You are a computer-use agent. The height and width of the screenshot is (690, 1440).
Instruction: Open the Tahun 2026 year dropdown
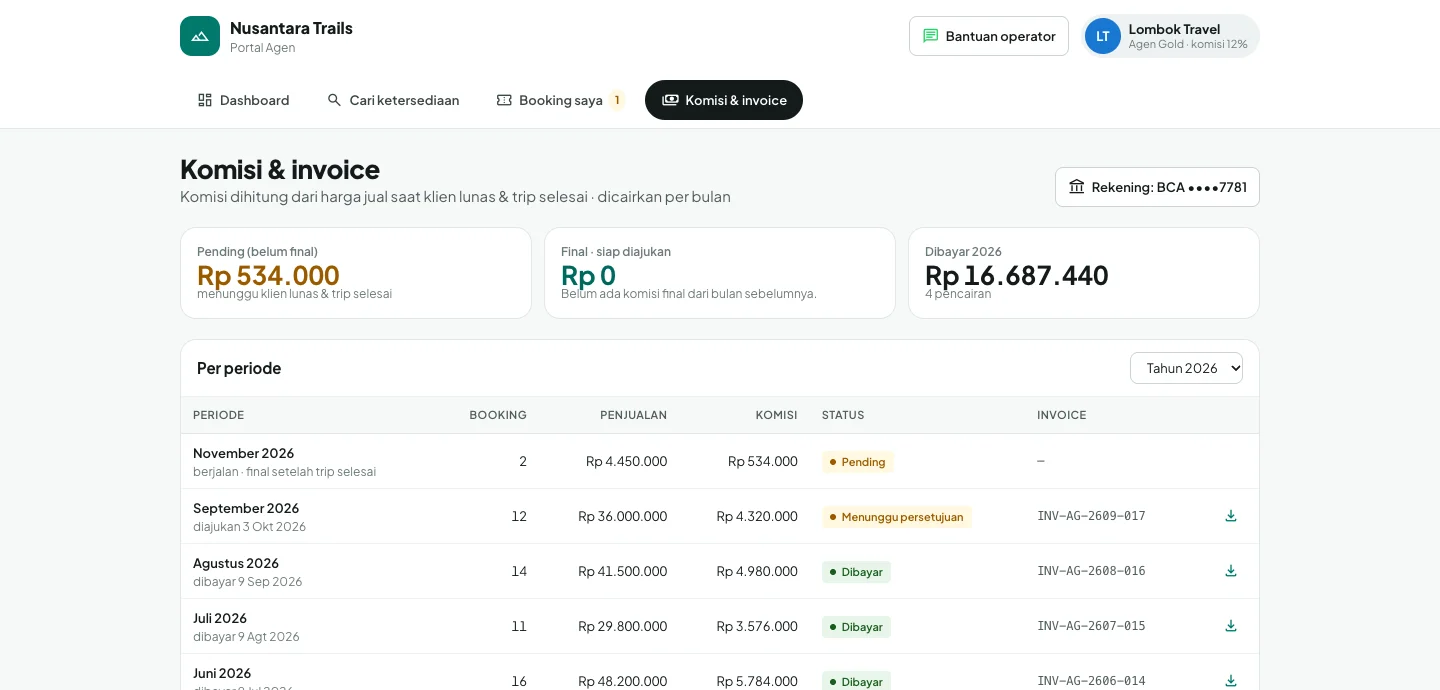1186,368
